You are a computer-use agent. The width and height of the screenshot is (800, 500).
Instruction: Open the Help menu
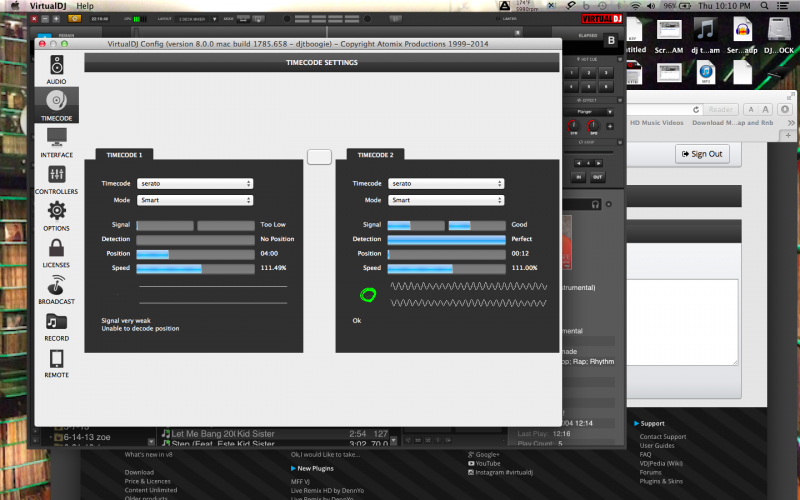[85, 6]
